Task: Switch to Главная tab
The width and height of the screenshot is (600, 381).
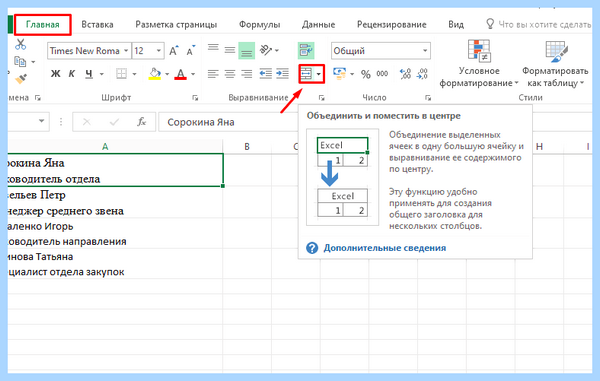Action: pos(43,25)
